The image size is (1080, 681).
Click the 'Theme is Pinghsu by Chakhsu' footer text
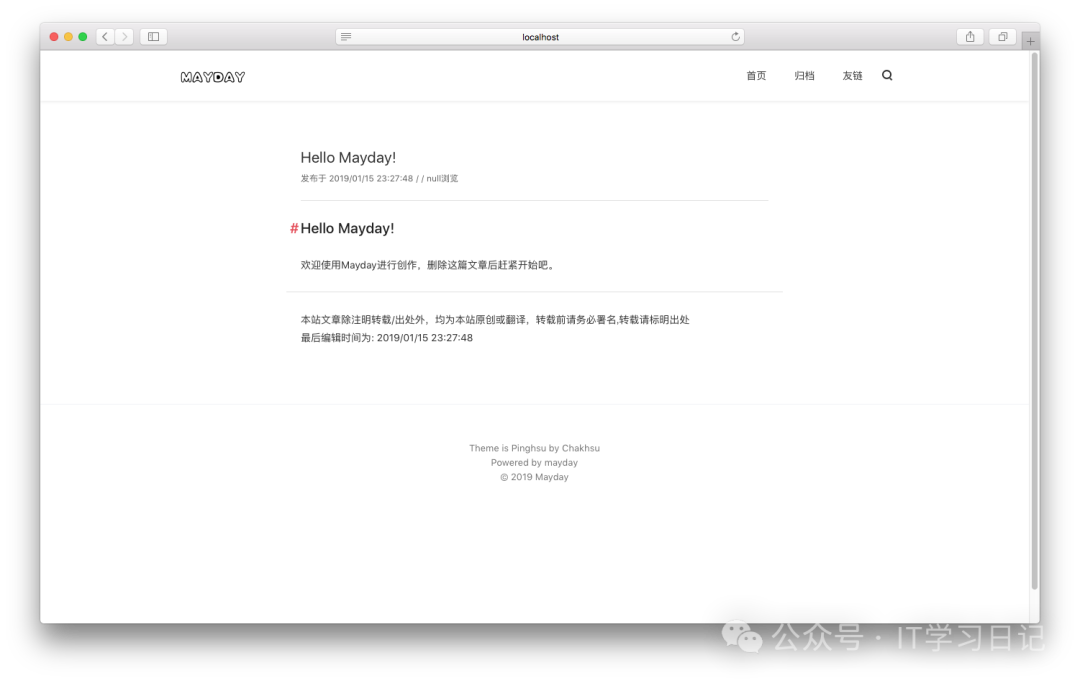point(534,448)
